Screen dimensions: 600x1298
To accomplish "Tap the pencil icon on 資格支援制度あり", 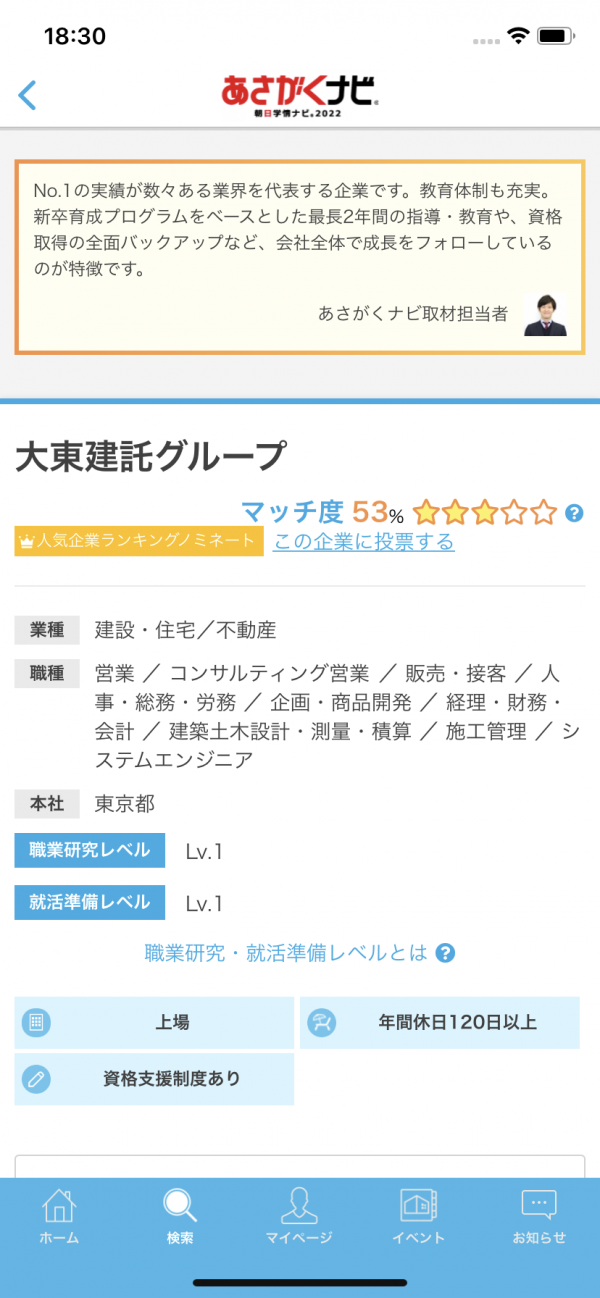I will pyautogui.click(x=36, y=1079).
